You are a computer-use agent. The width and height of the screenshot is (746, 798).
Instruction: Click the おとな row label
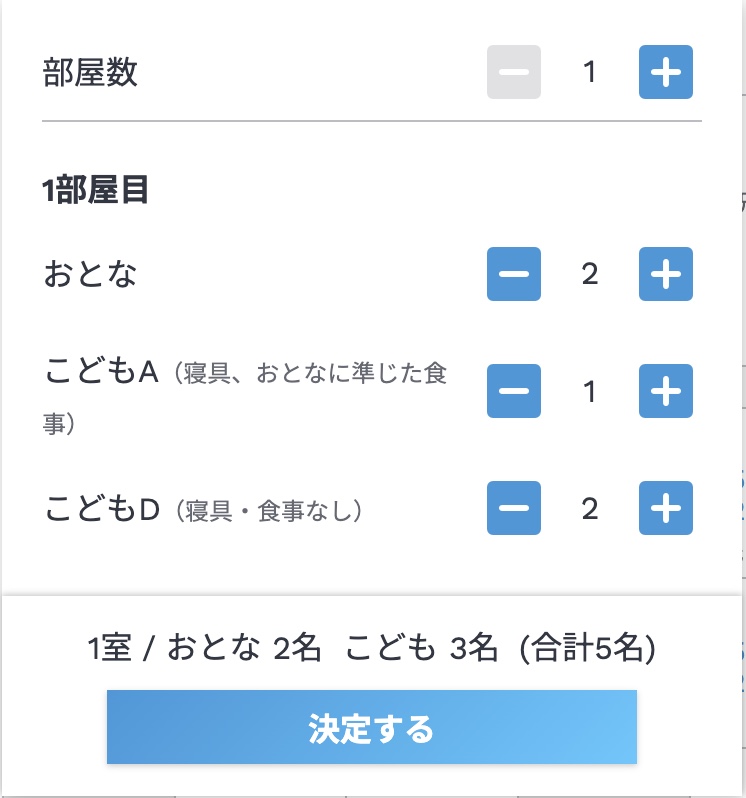coord(90,274)
